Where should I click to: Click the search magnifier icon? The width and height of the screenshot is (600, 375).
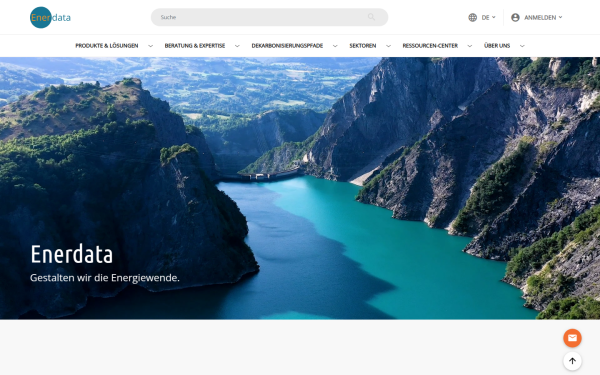tap(371, 17)
